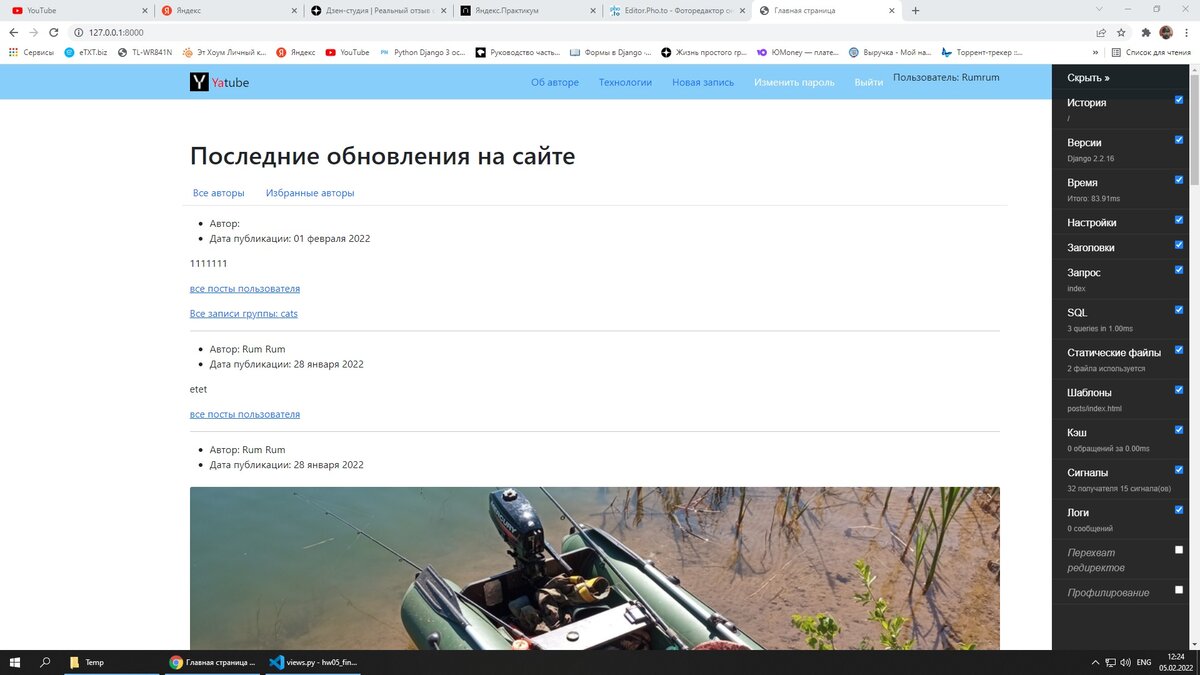Screen dimensions: 1200x675
Task: Click the Yatube logo icon
Action: point(199,82)
